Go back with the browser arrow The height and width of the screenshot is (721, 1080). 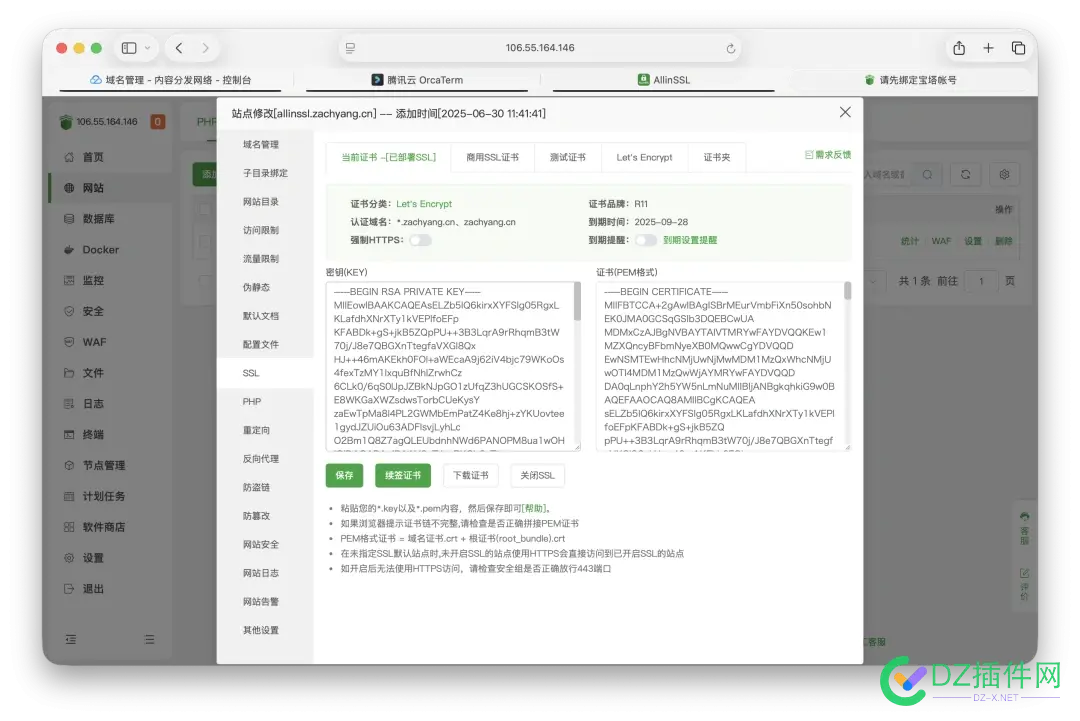[179, 48]
